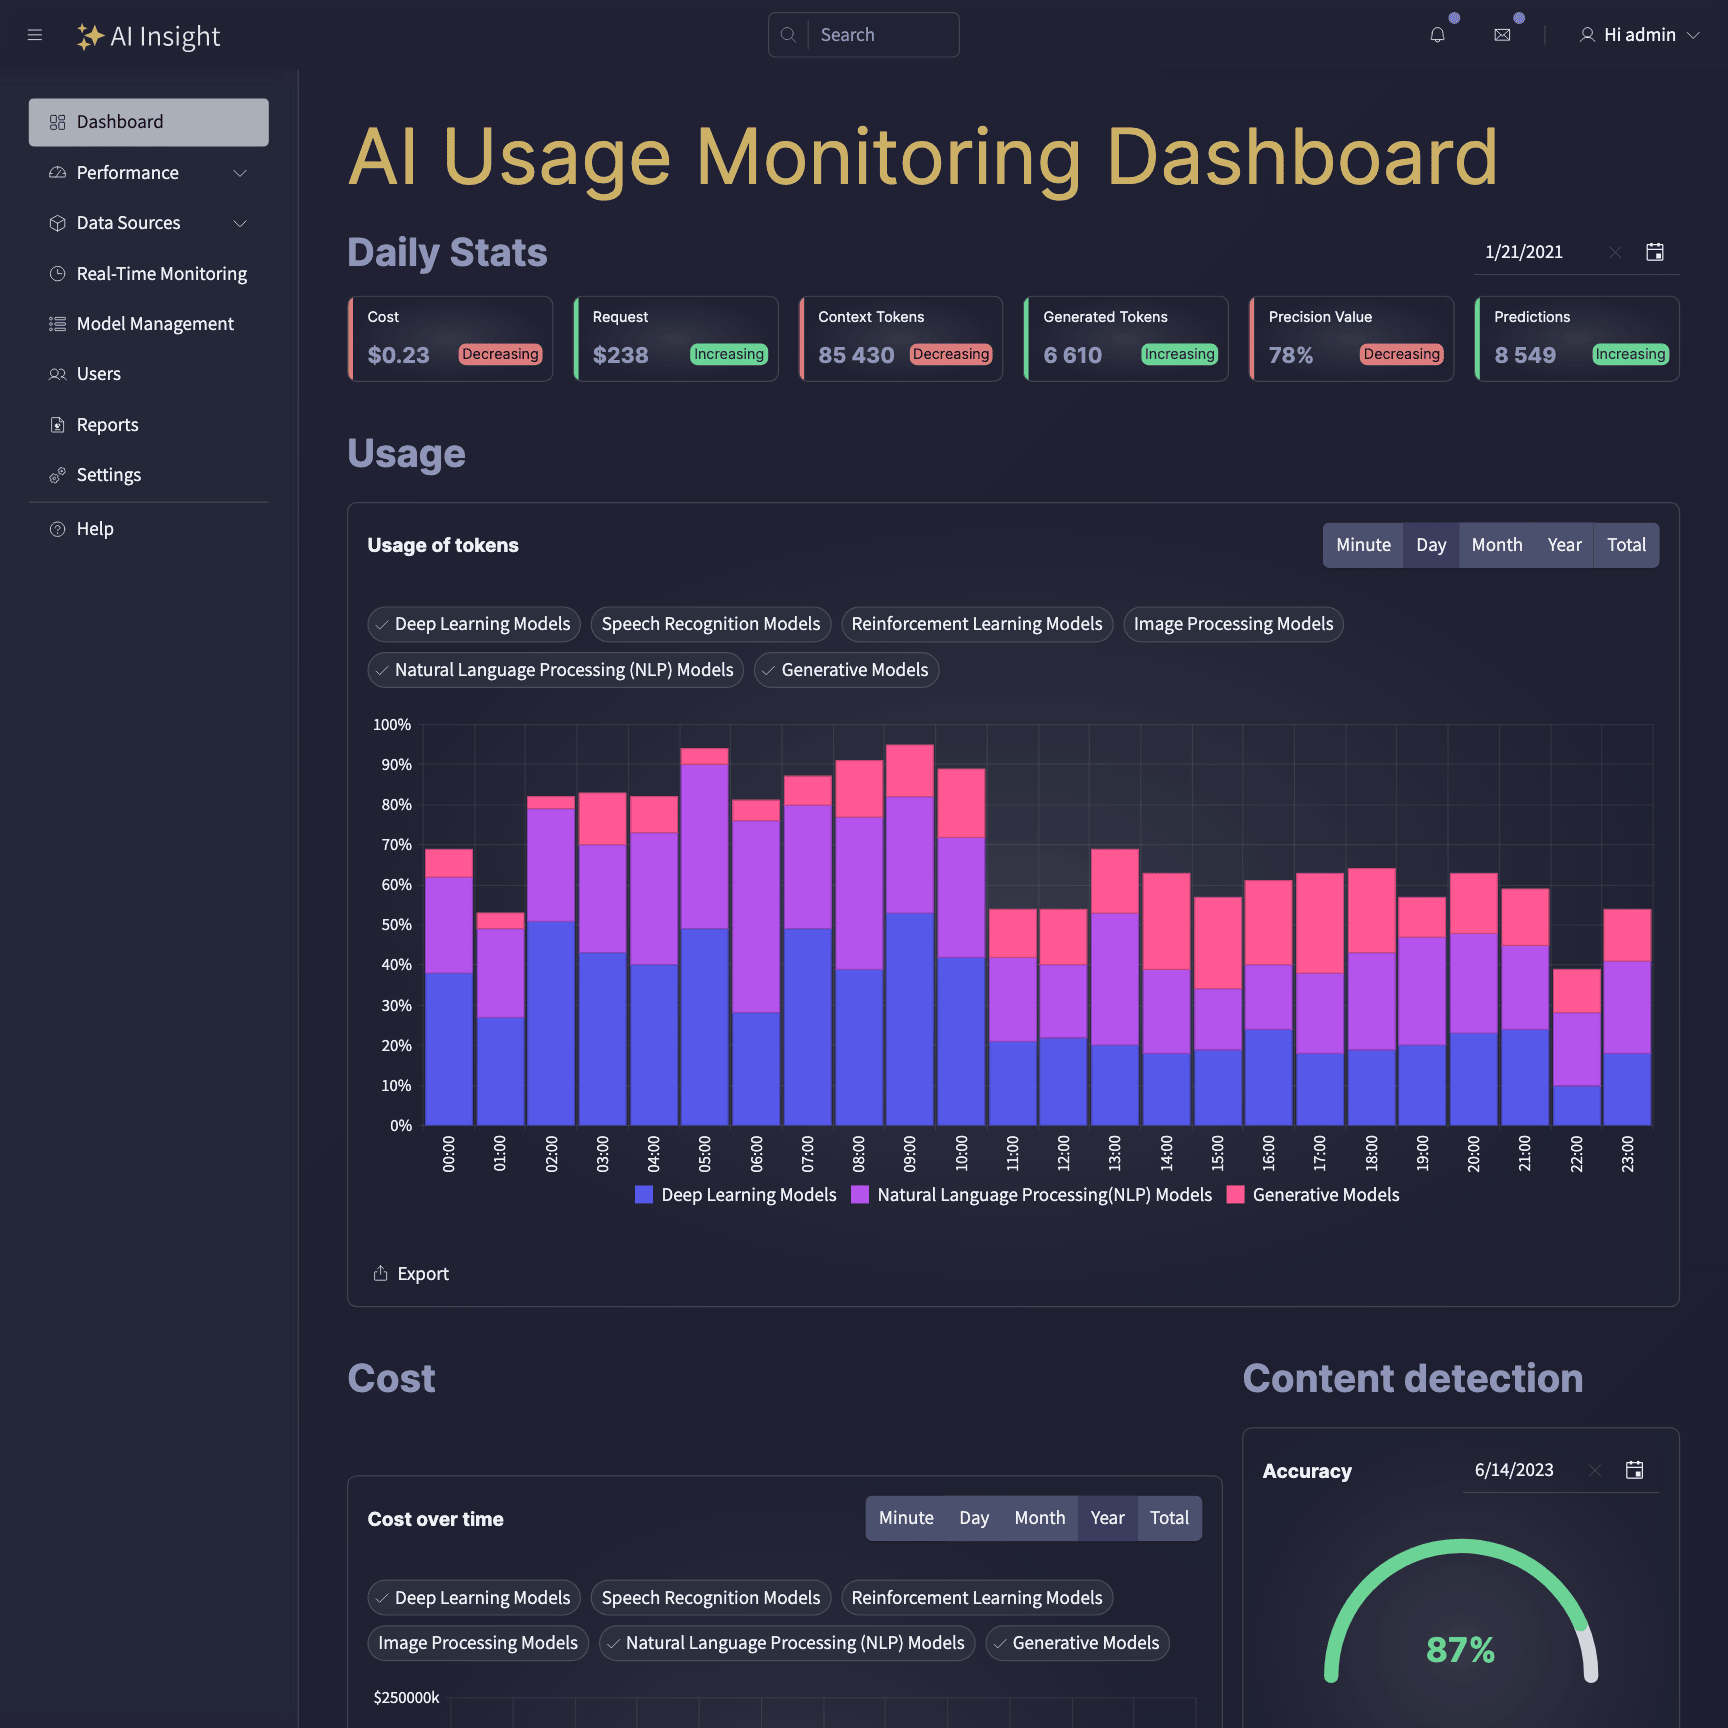The width and height of the screenshot is (1728, 1728).
Task: Toggle Reinforcement Learning Models filter in Usage
Action: 977,624
